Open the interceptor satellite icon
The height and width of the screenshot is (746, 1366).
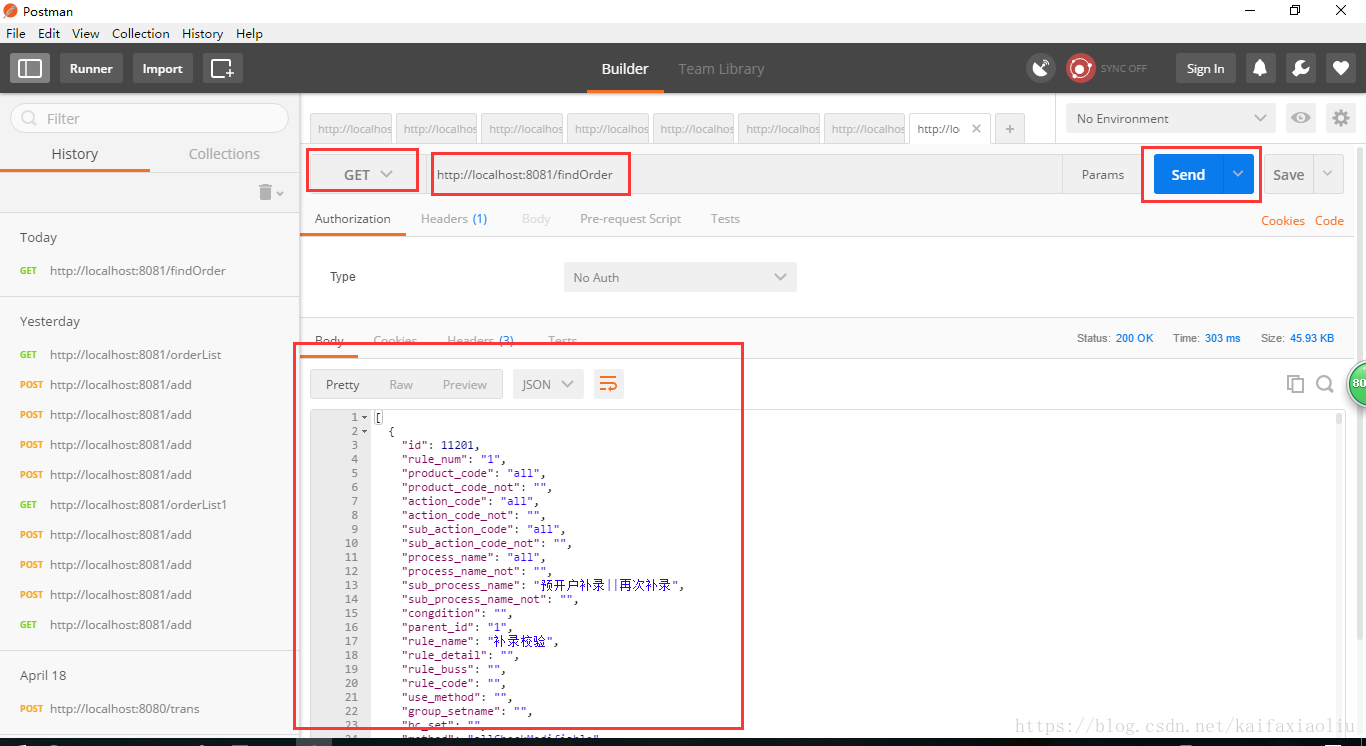tap(1041, 68)
